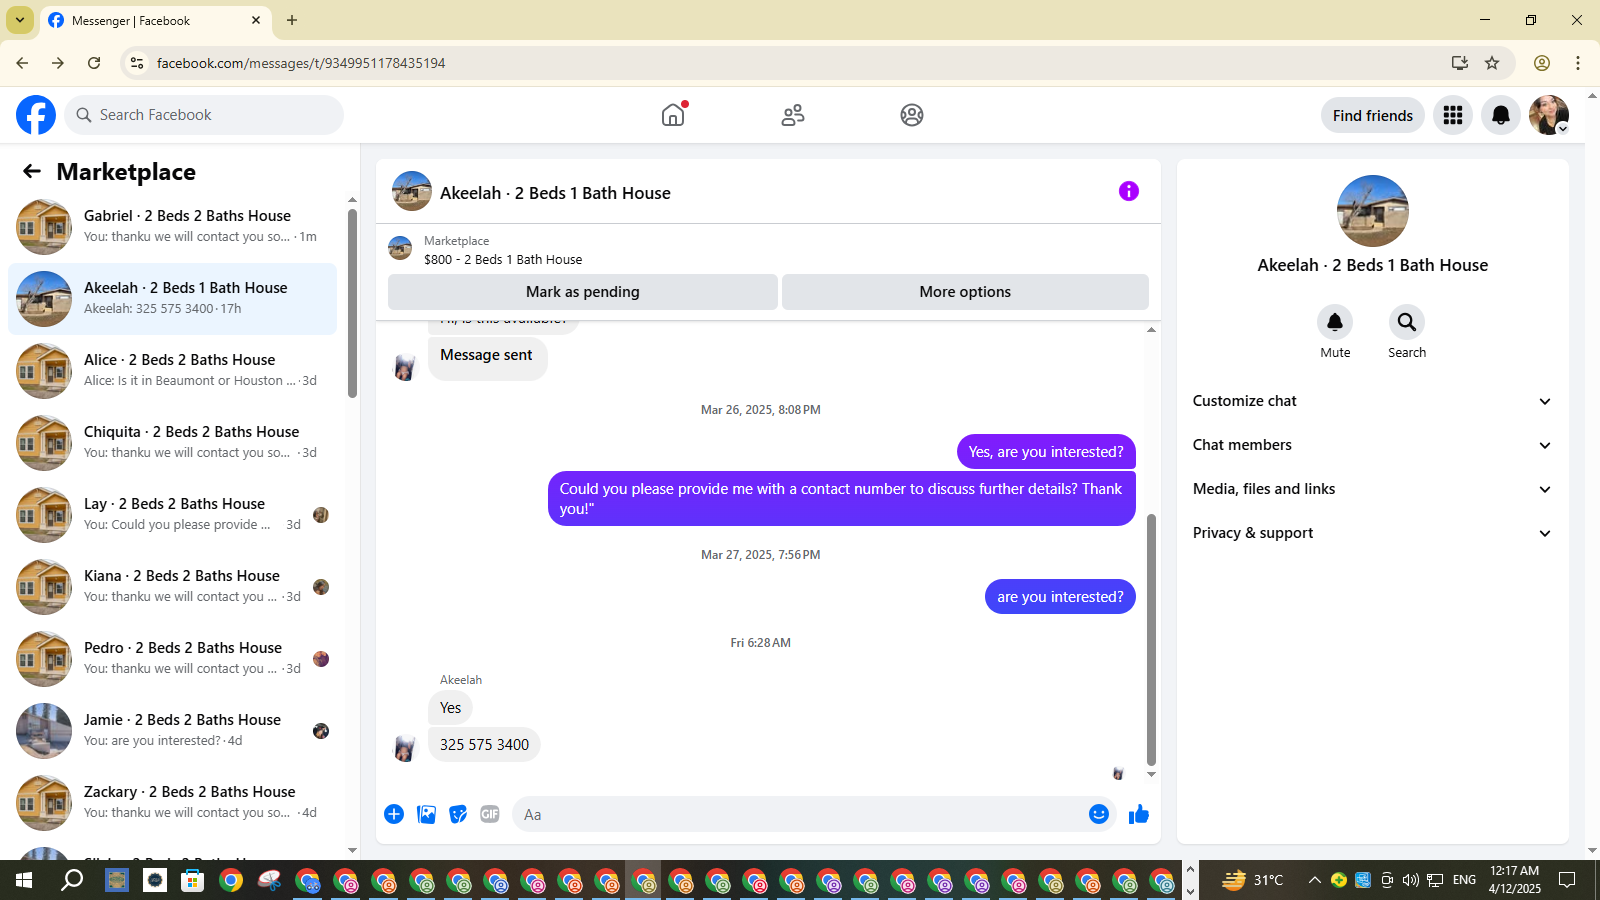Open Gabriel 2 Beds 2 Baths House chat
Viewport: 1600px width, 900px height.
[172, 227]
